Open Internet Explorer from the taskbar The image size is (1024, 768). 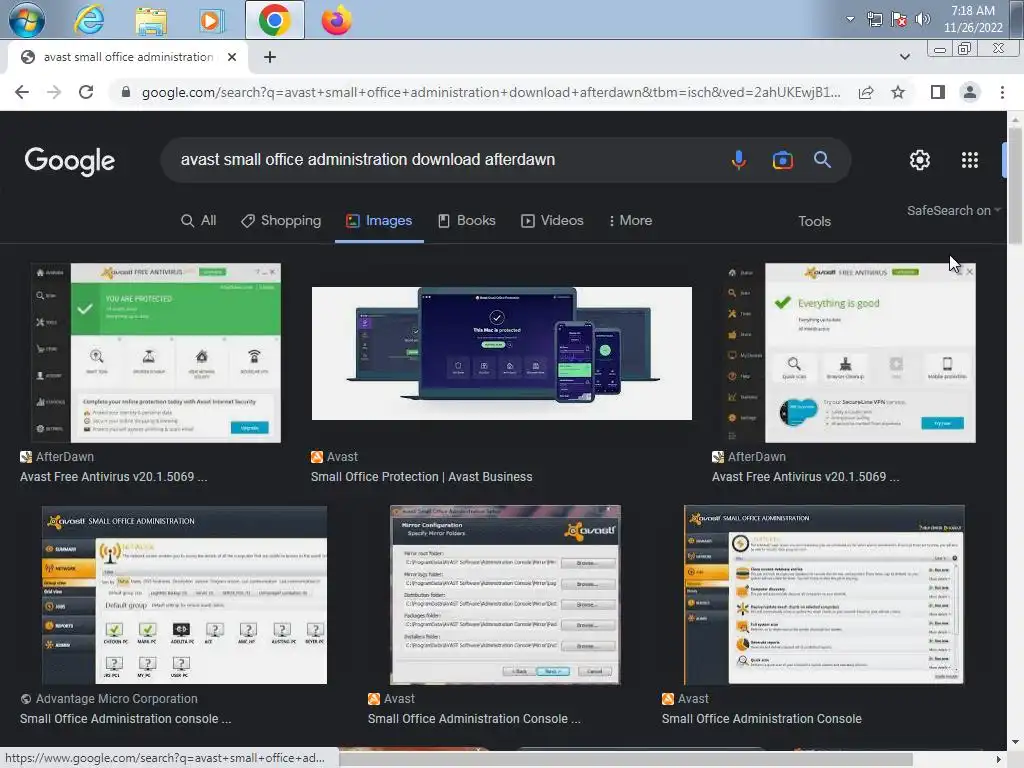pos(89,20)
